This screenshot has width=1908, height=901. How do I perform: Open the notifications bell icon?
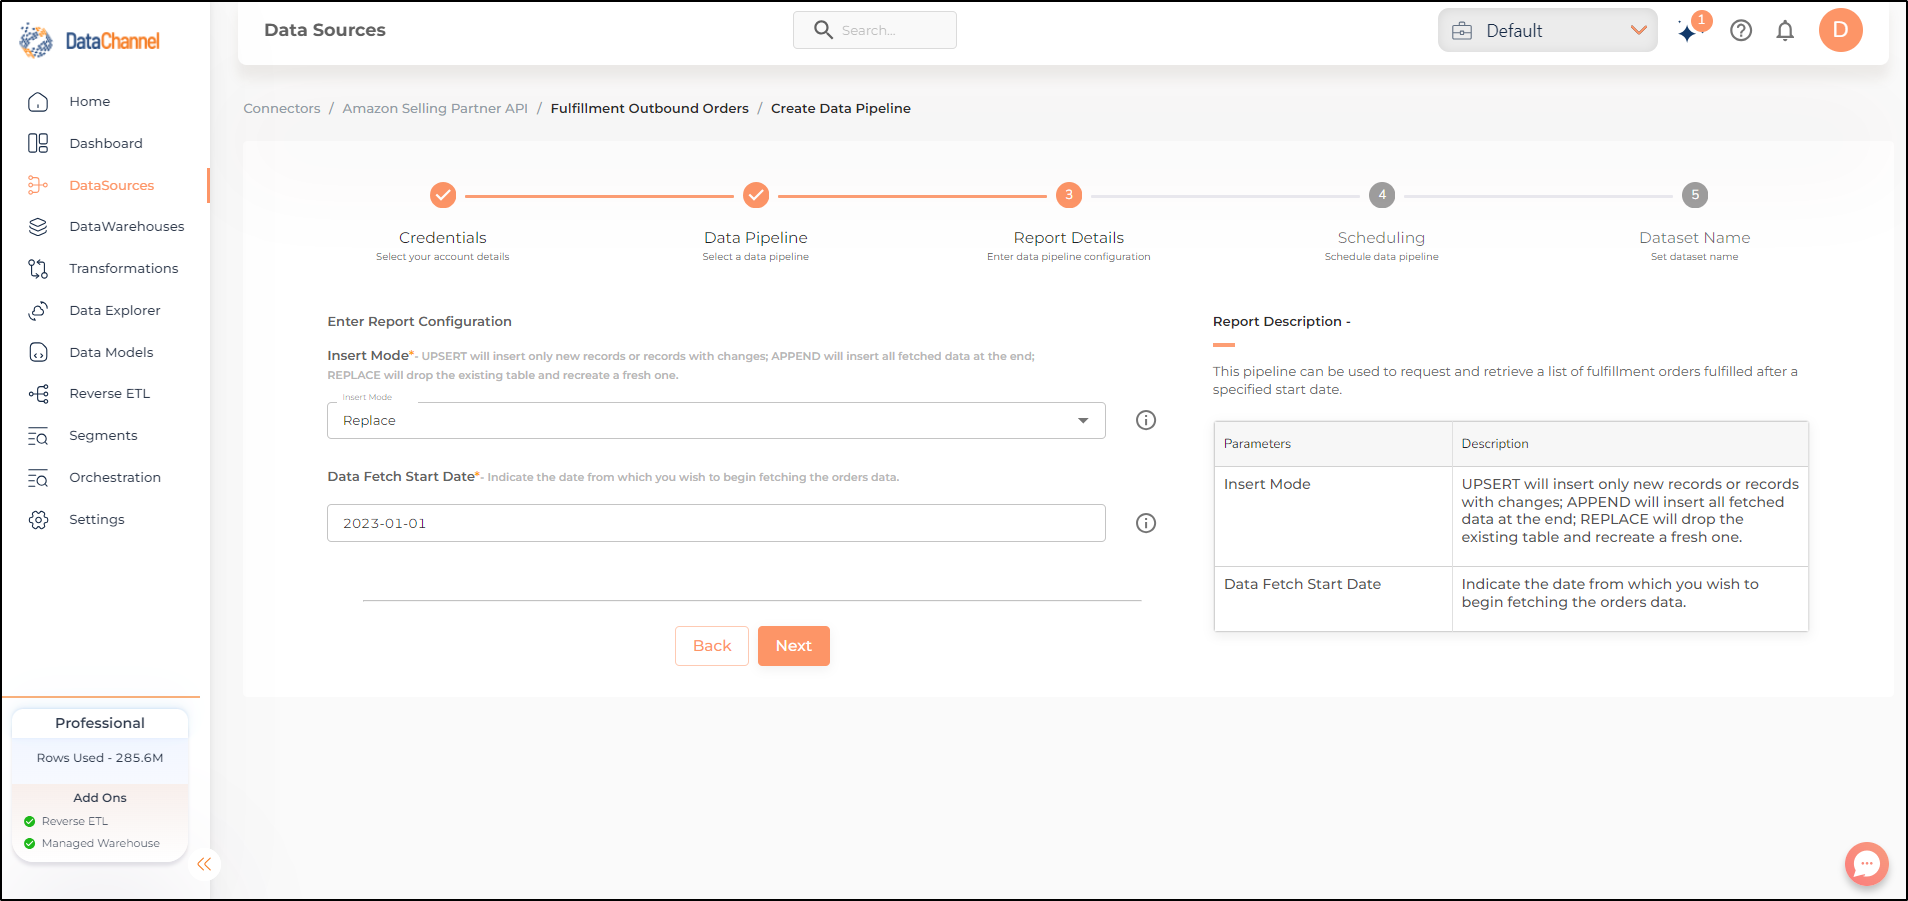[1785, 31]
